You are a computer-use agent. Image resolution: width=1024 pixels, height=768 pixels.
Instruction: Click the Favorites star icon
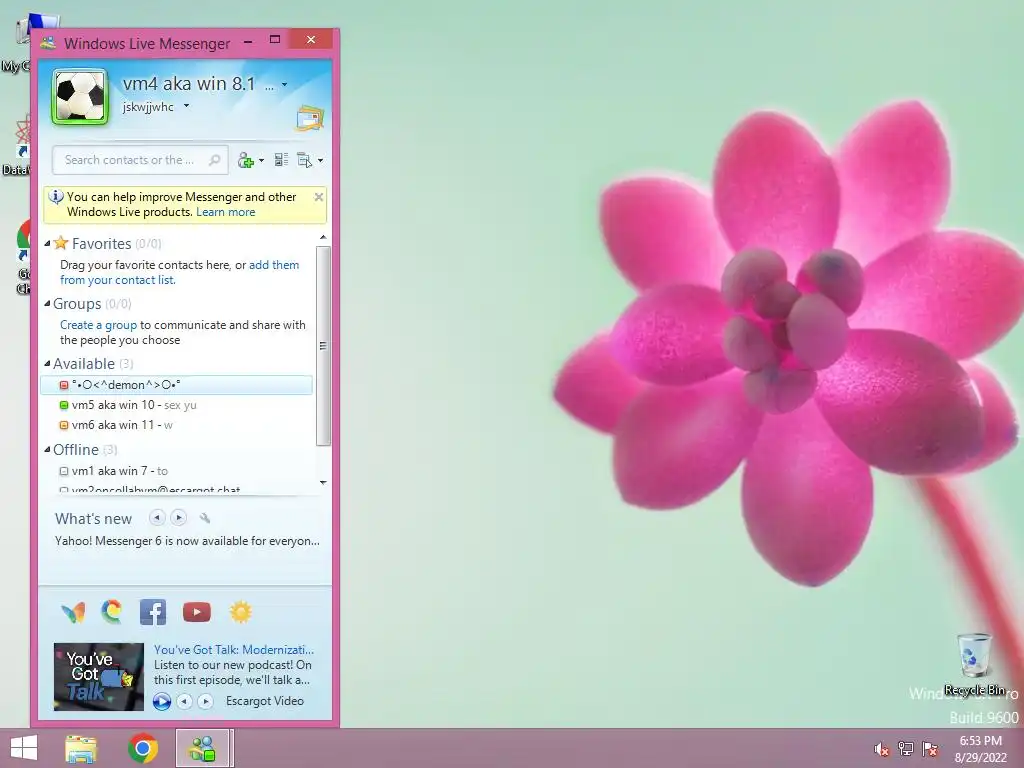click(x=61, y=243)
